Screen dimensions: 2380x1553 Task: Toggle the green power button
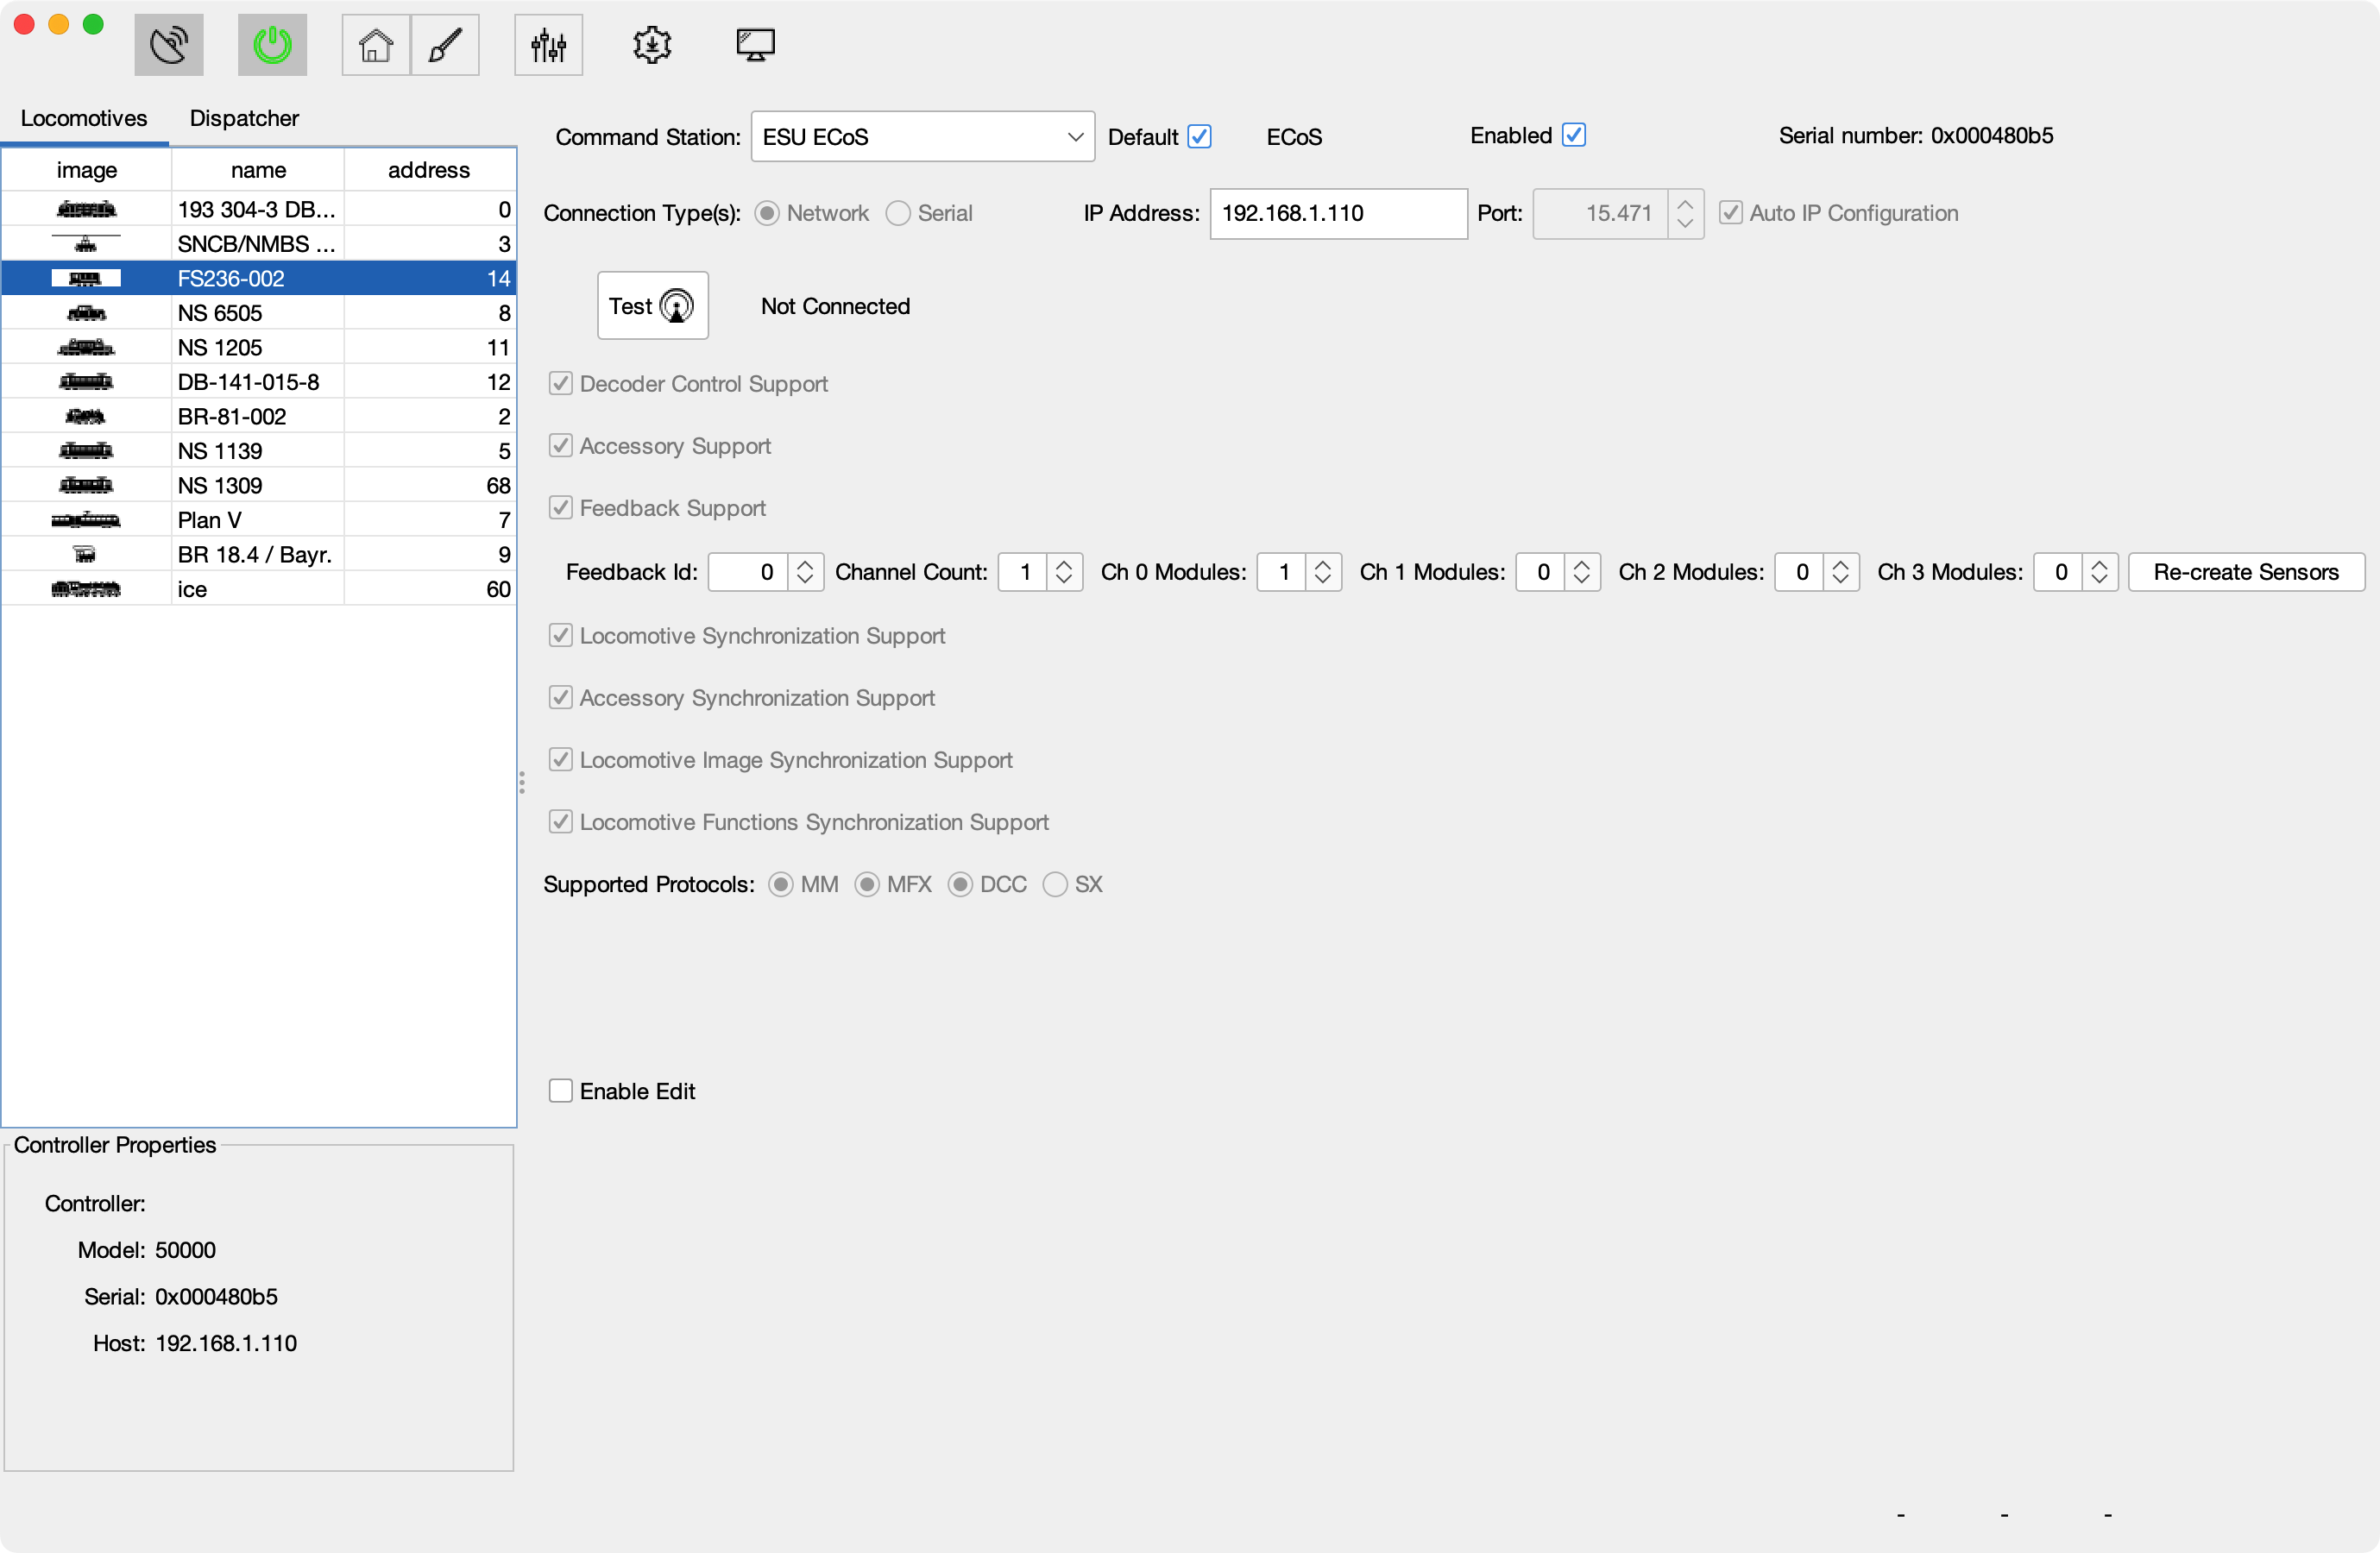[272, 45]
